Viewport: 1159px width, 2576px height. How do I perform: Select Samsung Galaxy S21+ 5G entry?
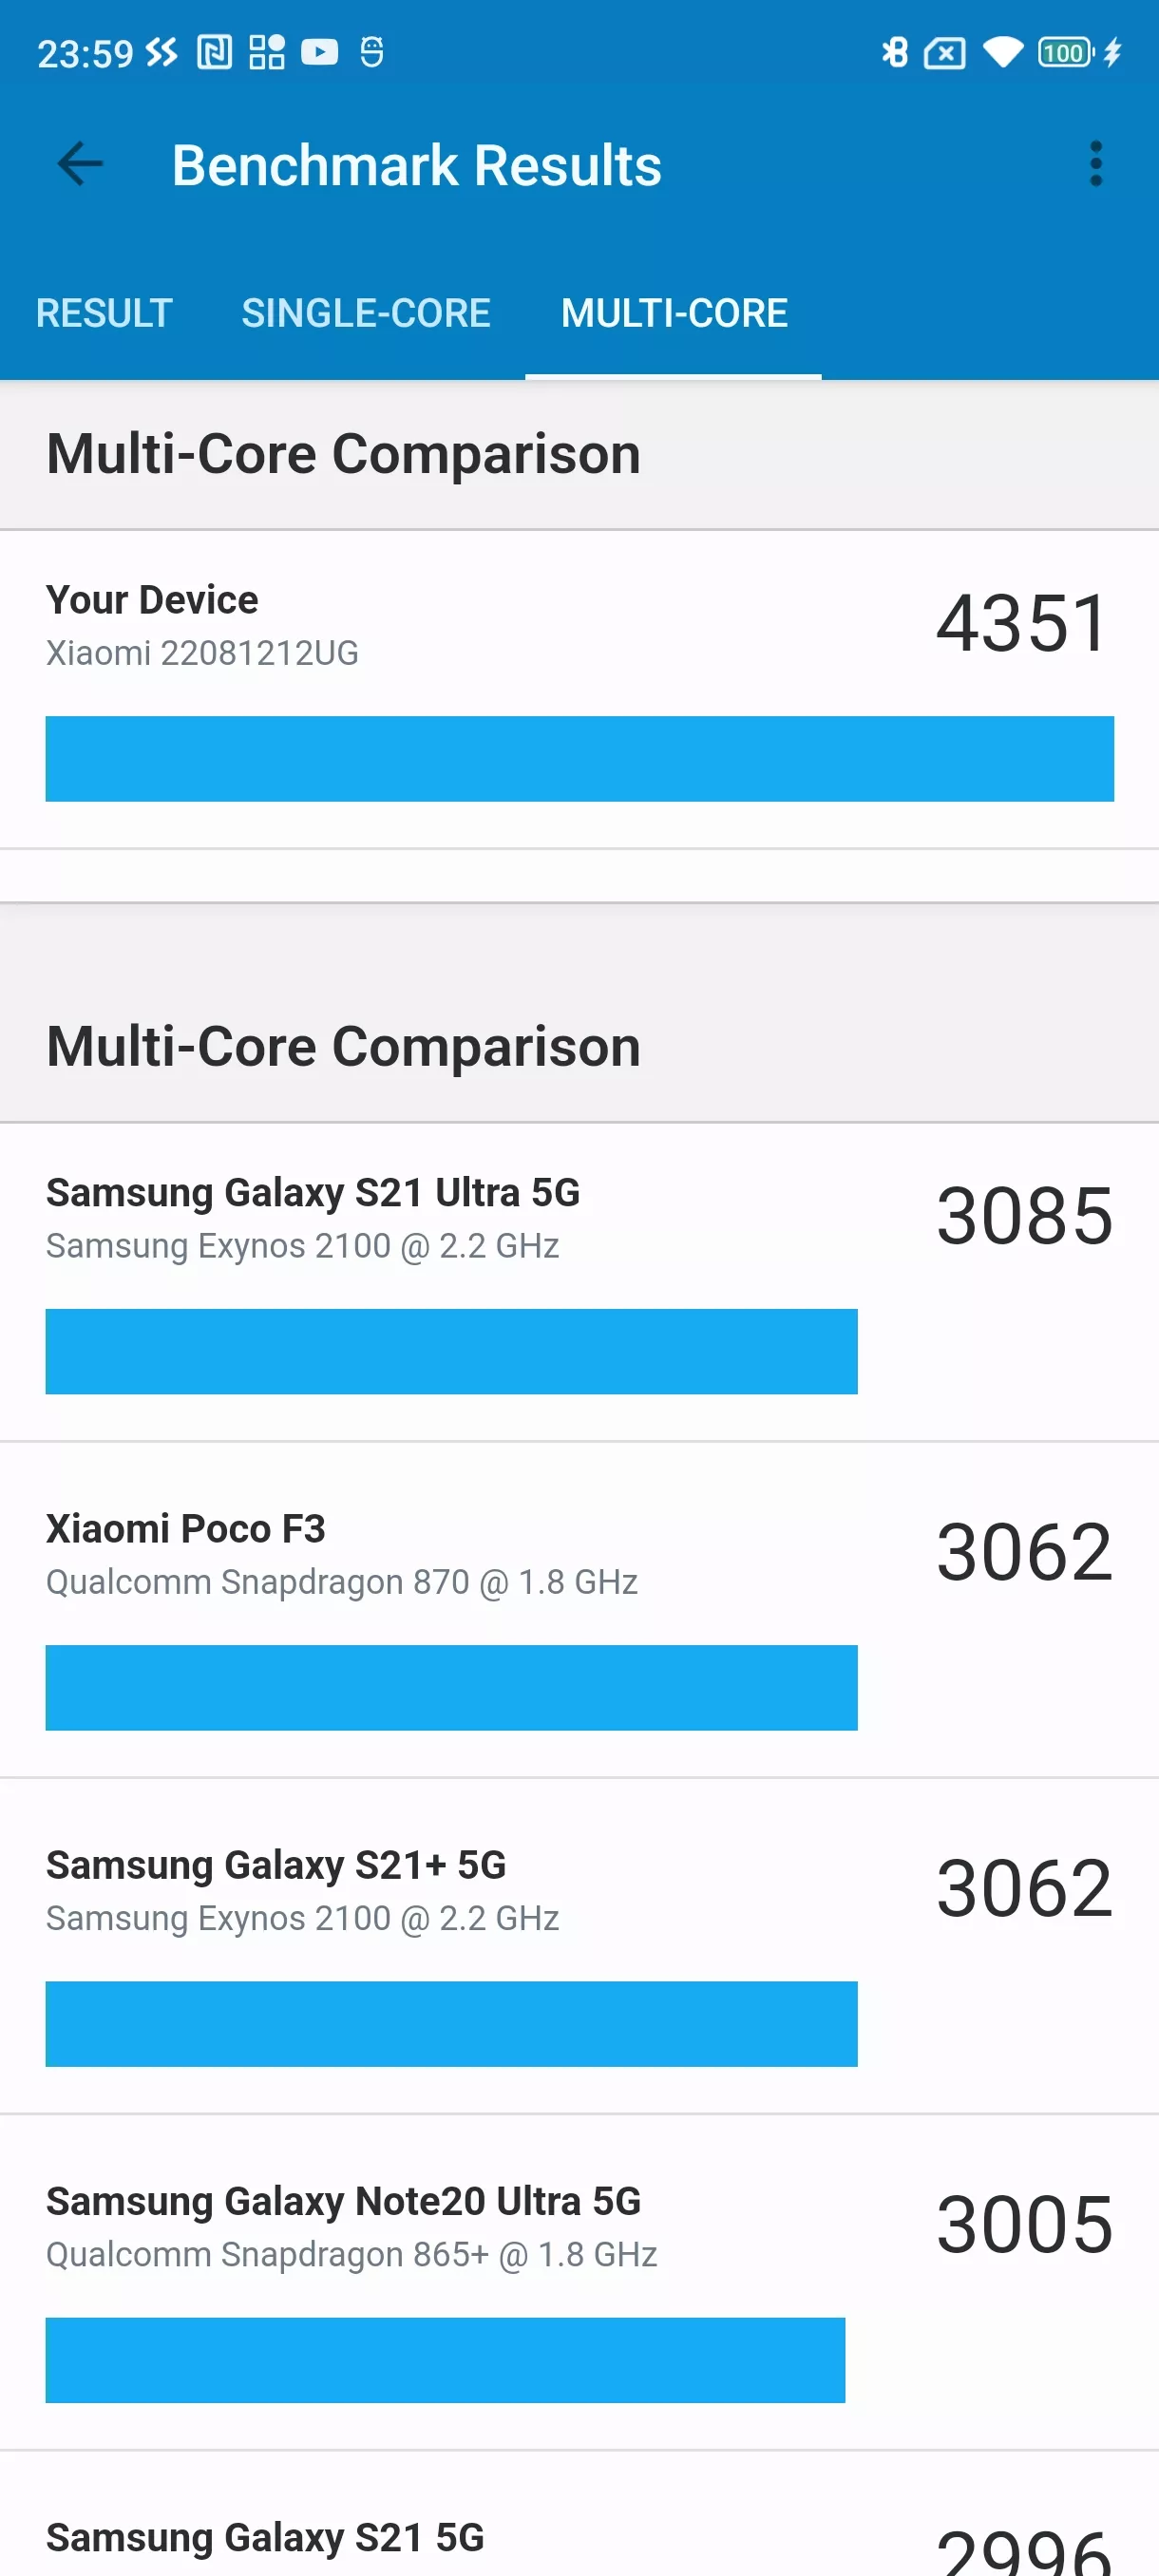coord(579,1946)
